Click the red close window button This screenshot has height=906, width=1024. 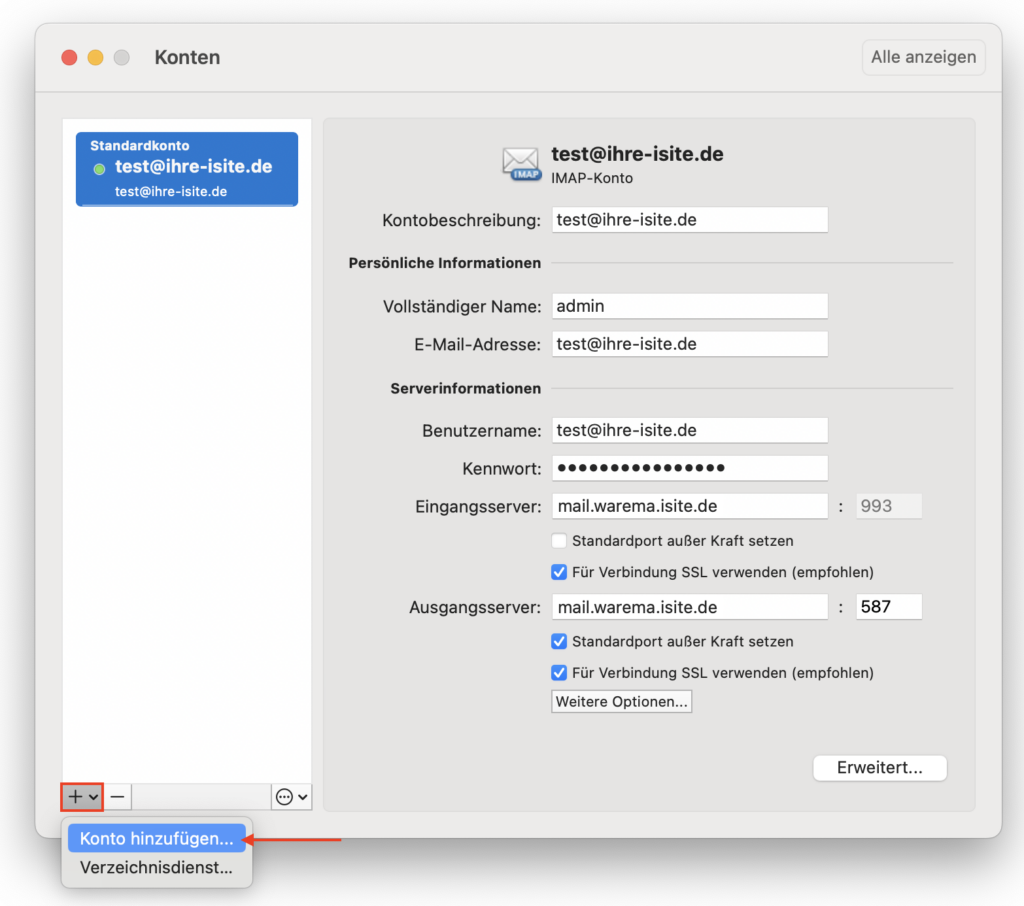[x=69, y=58]
